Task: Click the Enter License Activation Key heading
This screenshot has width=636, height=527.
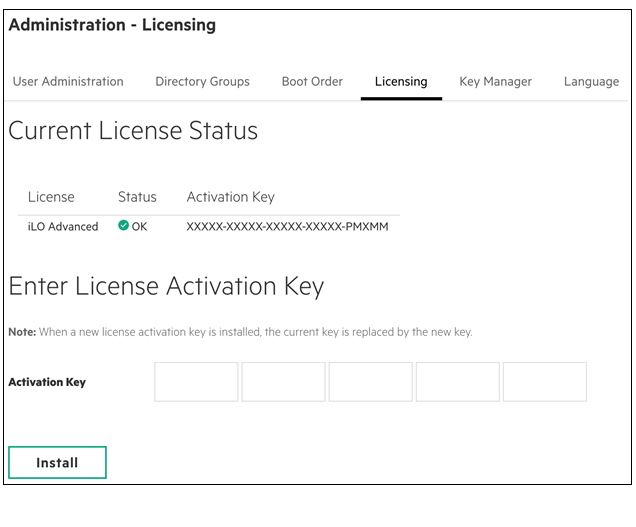Action: 166,286
